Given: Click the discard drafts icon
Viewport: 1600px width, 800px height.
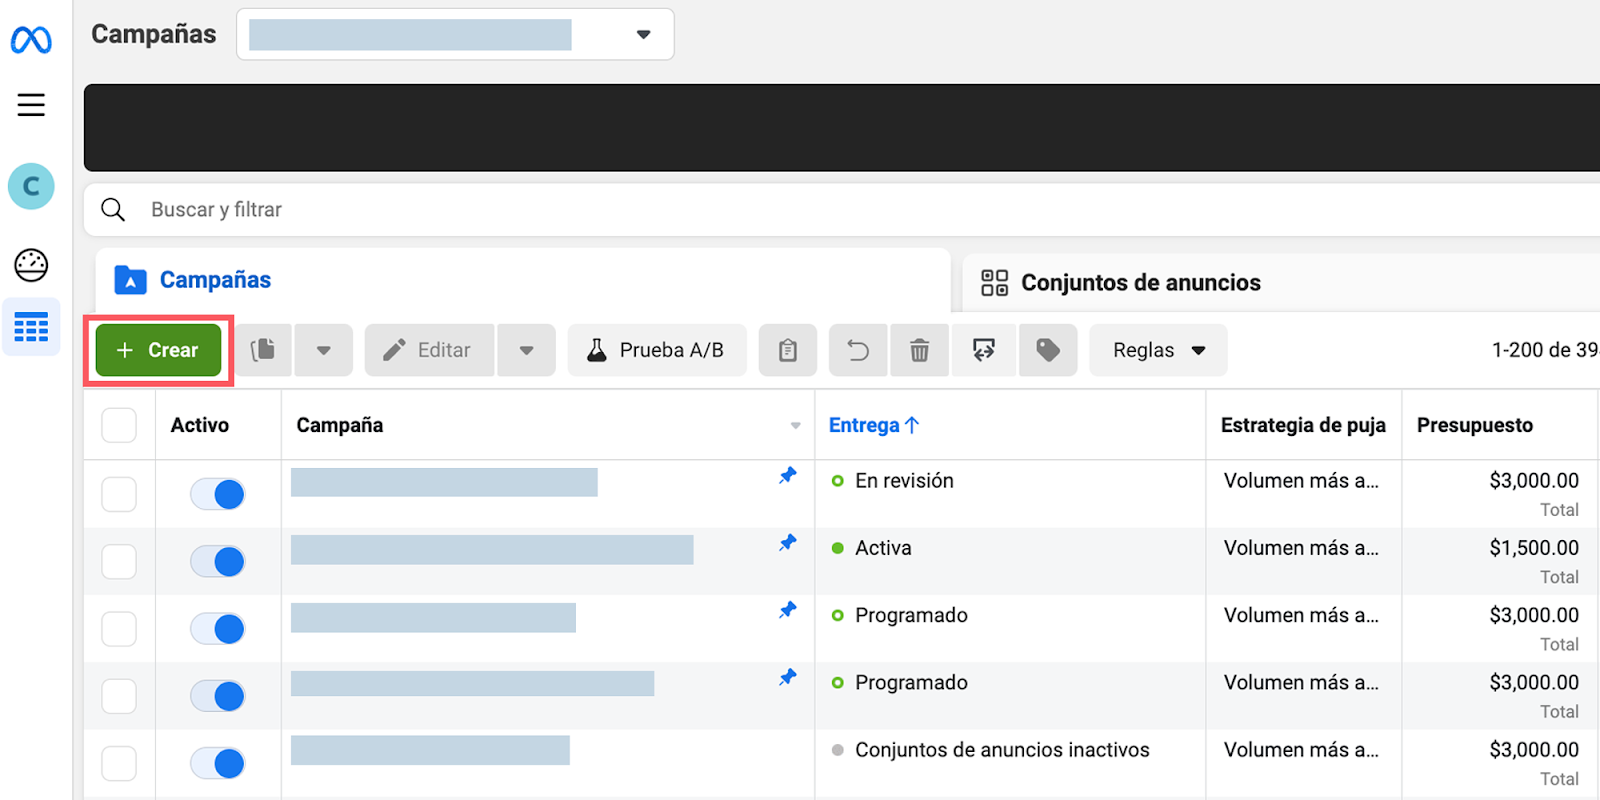Looking at the screenshot, I should point(984,350).
